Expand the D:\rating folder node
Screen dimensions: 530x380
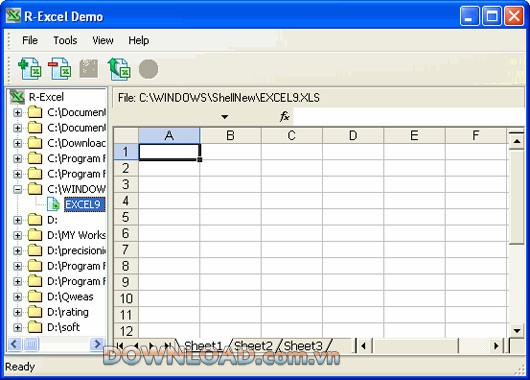(17, 312)
